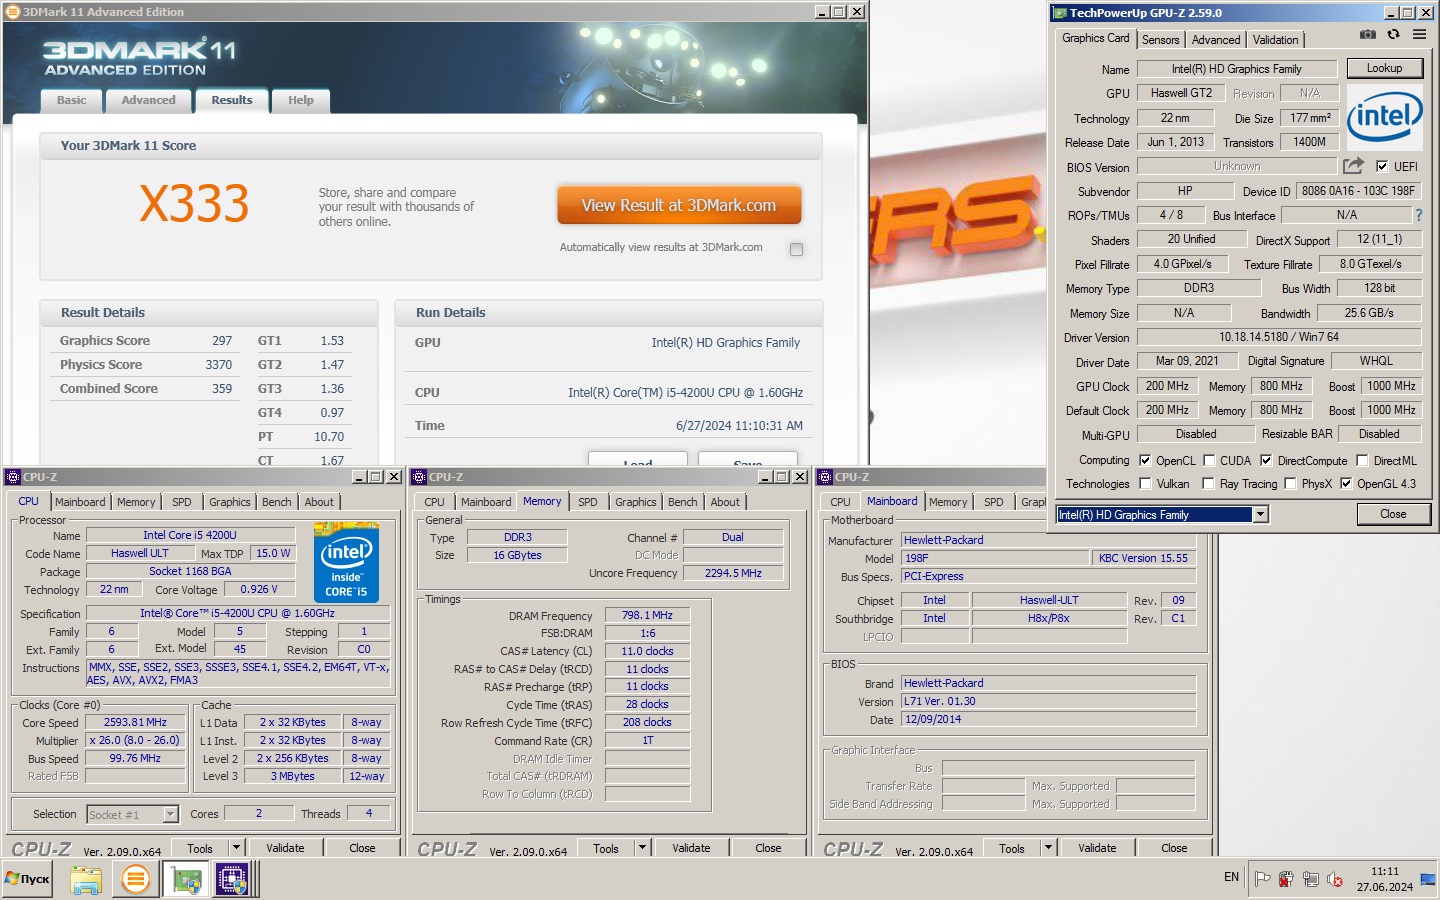The image size is (1440, 900).
Task: Click the DRAM Frequency 798.1 MHz value
Action: tap(647, 615)
